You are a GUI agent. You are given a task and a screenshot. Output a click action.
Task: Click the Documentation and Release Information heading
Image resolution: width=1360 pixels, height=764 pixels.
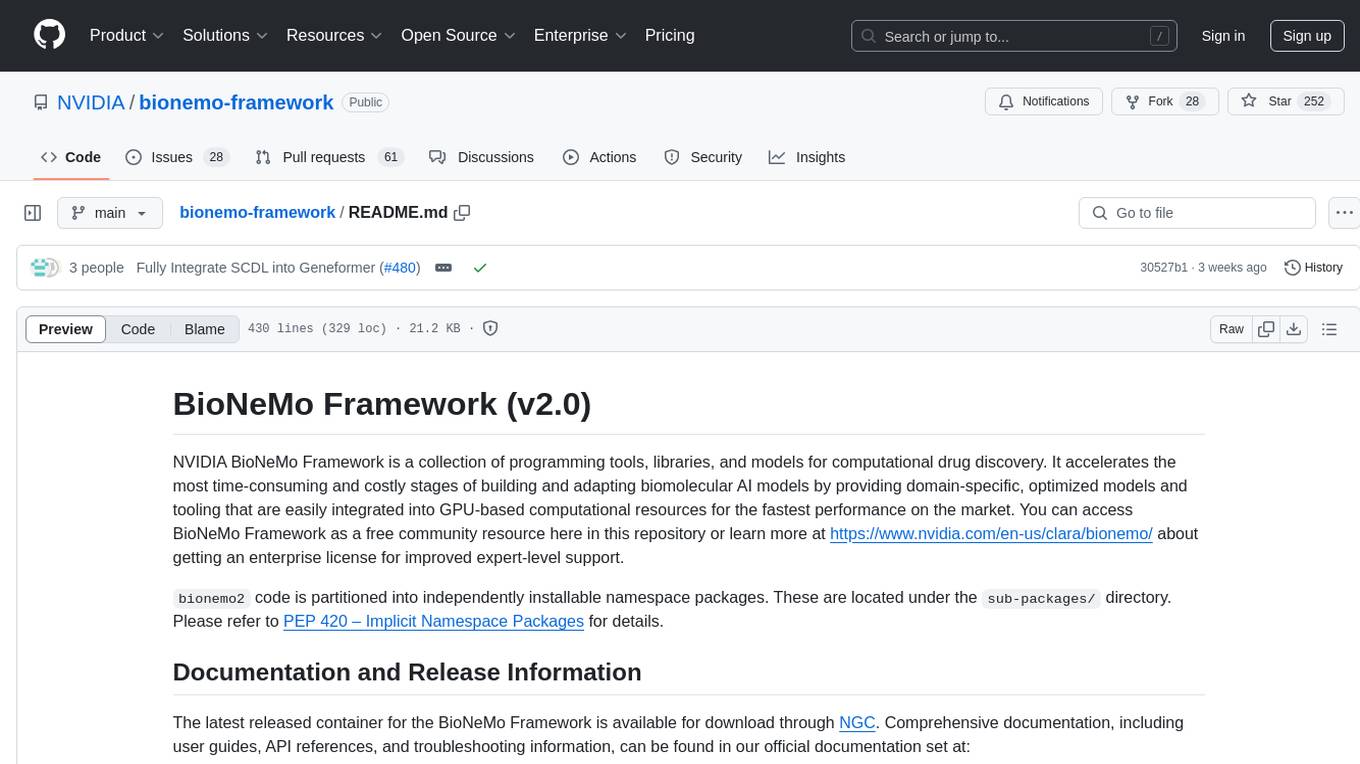coord(407,672)
